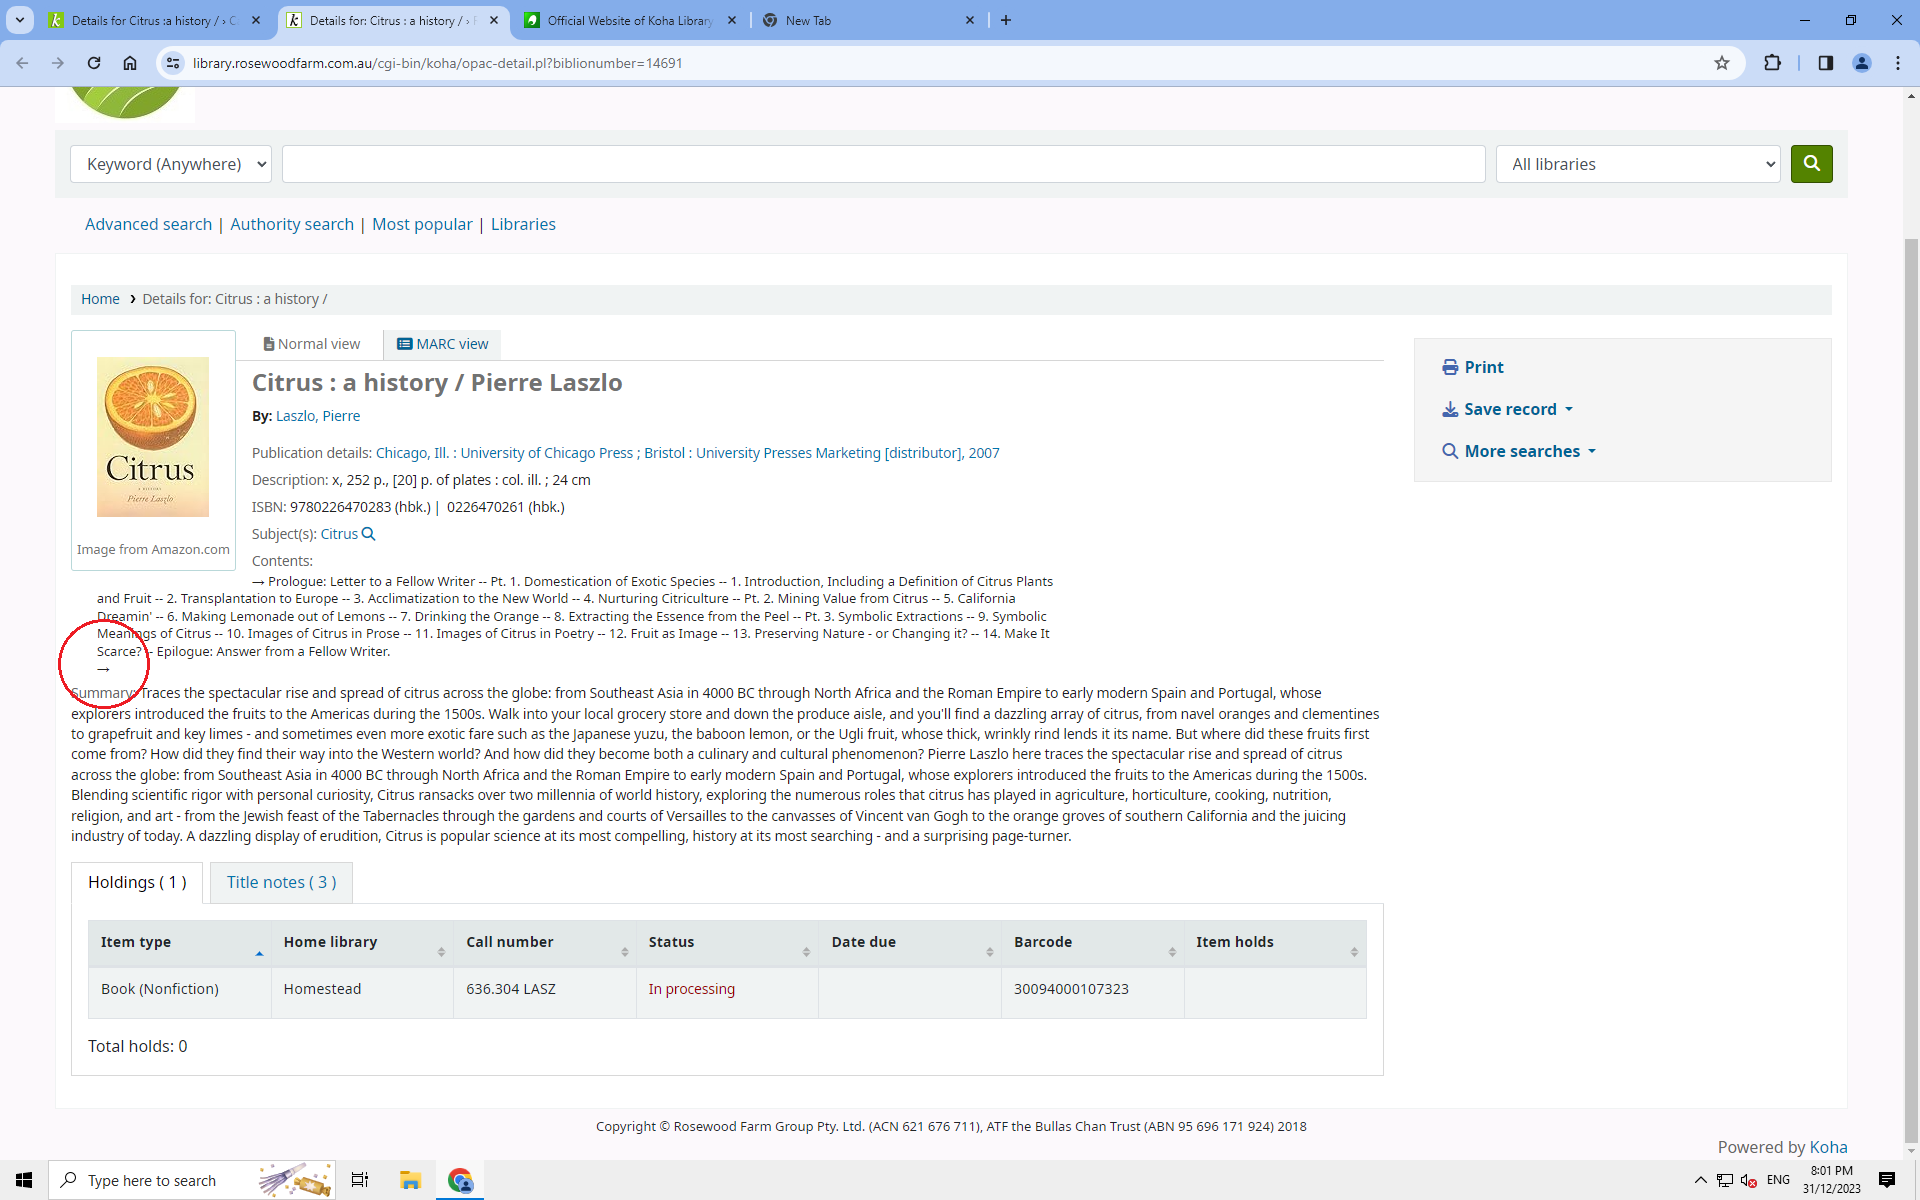Go to the browser home page
This screenshot has width=1920, height=1200.
pos(130,63)
